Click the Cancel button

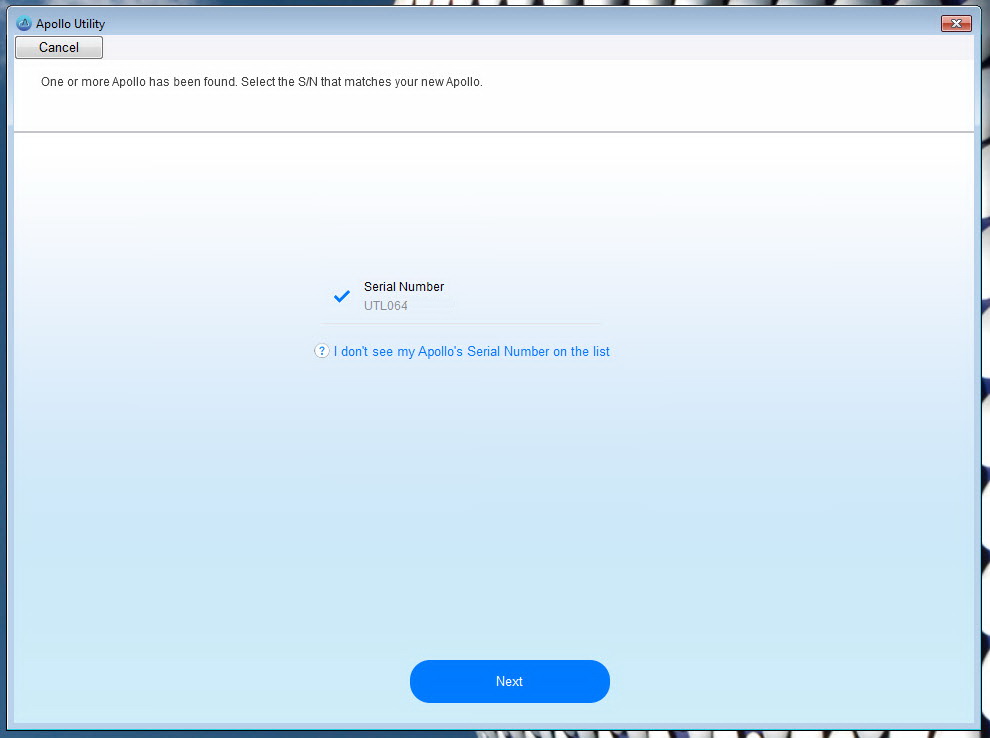coord(59,47)
